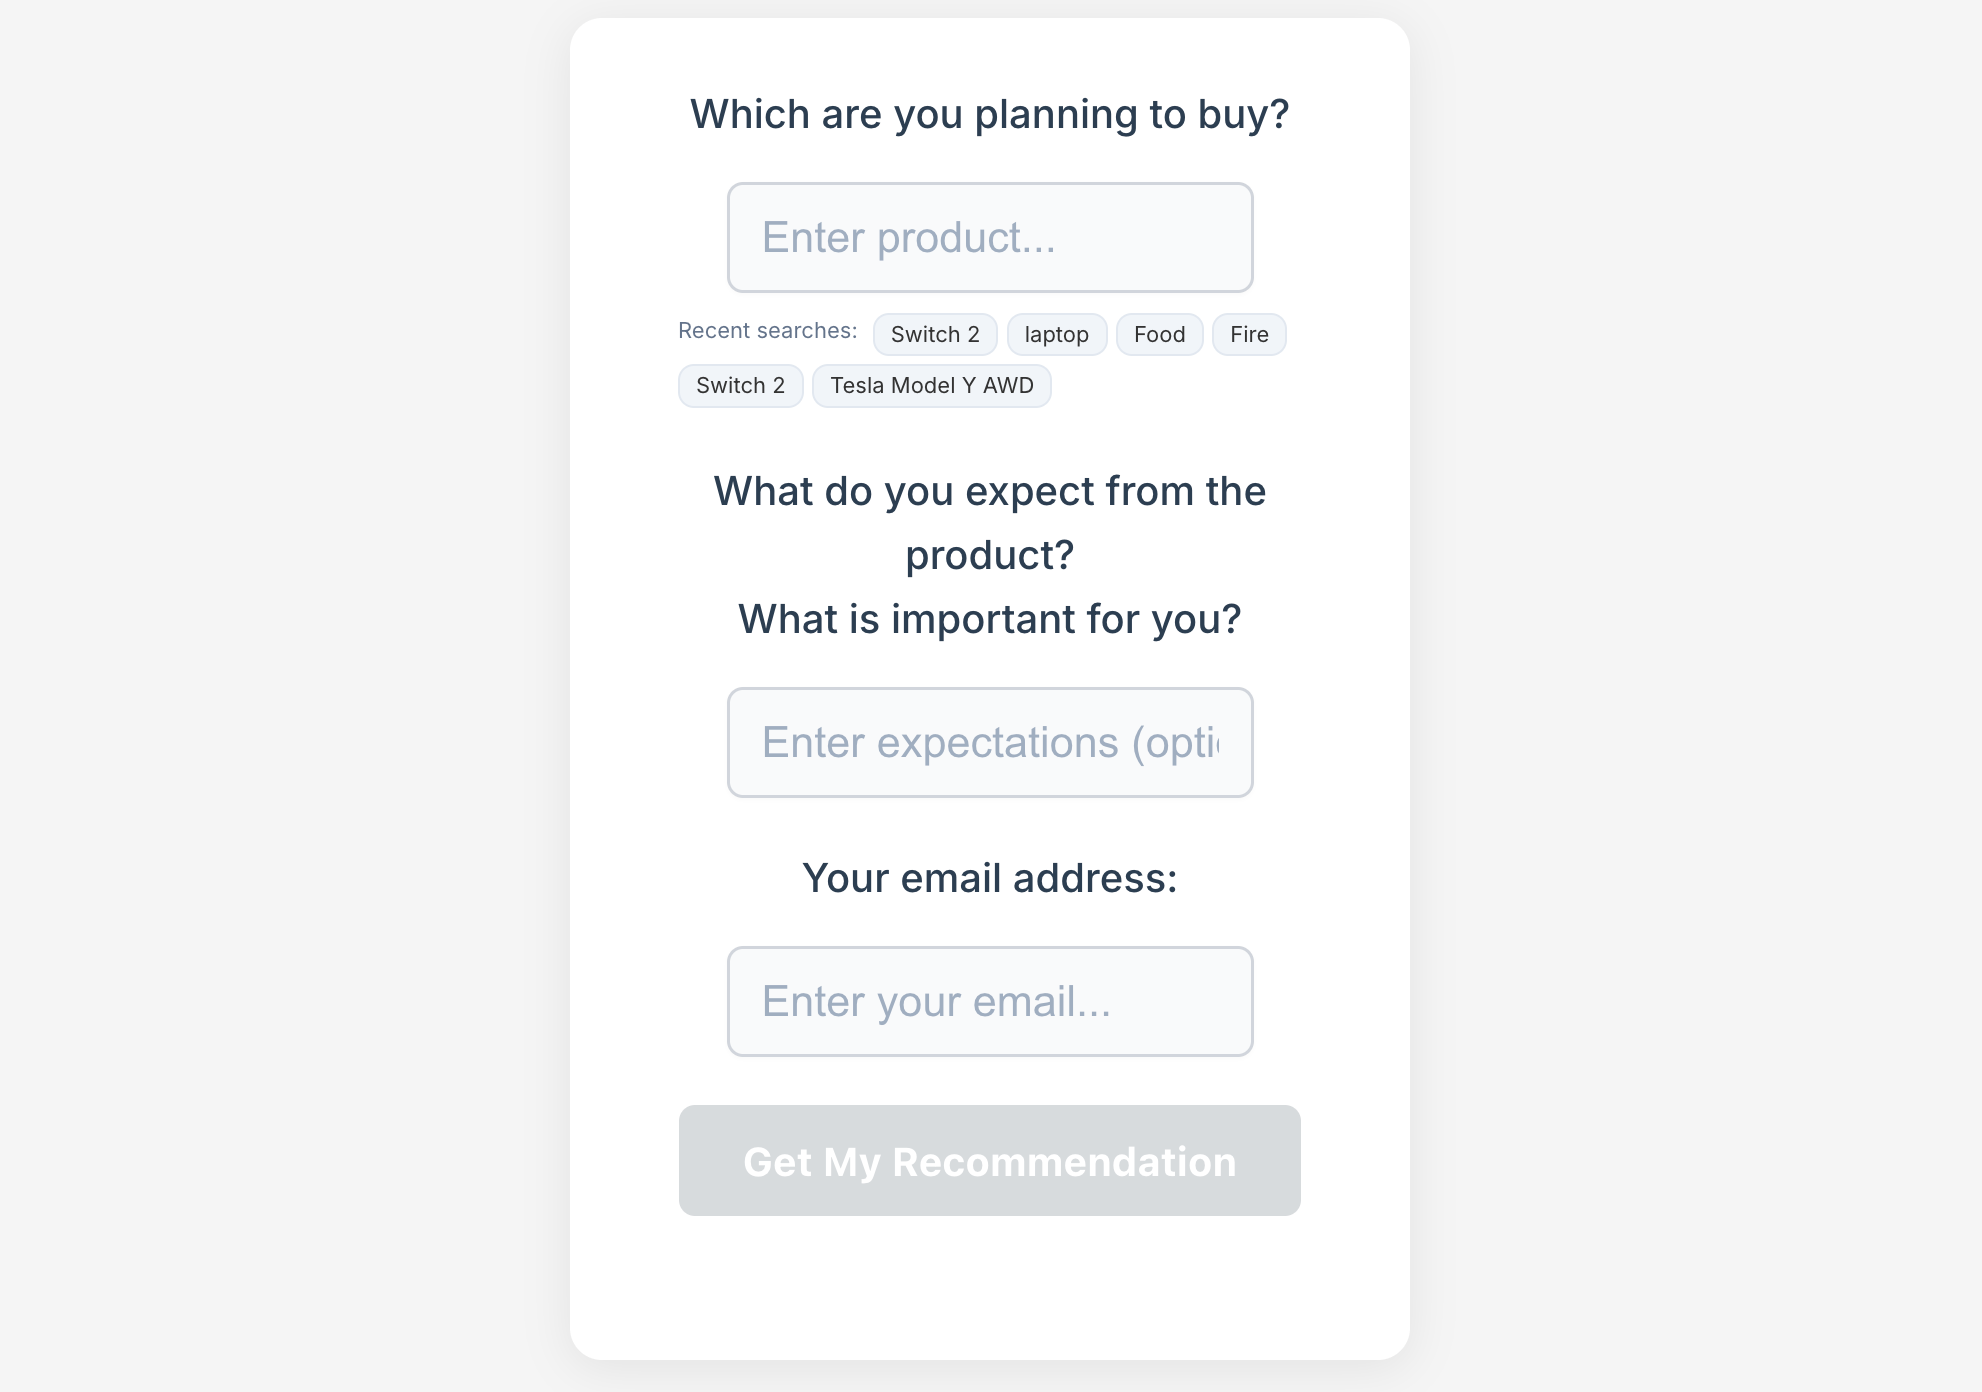Click 'What do you expect from the' heading
The width and height of the screenshot is (1982, 1392).
pos(989,492)
